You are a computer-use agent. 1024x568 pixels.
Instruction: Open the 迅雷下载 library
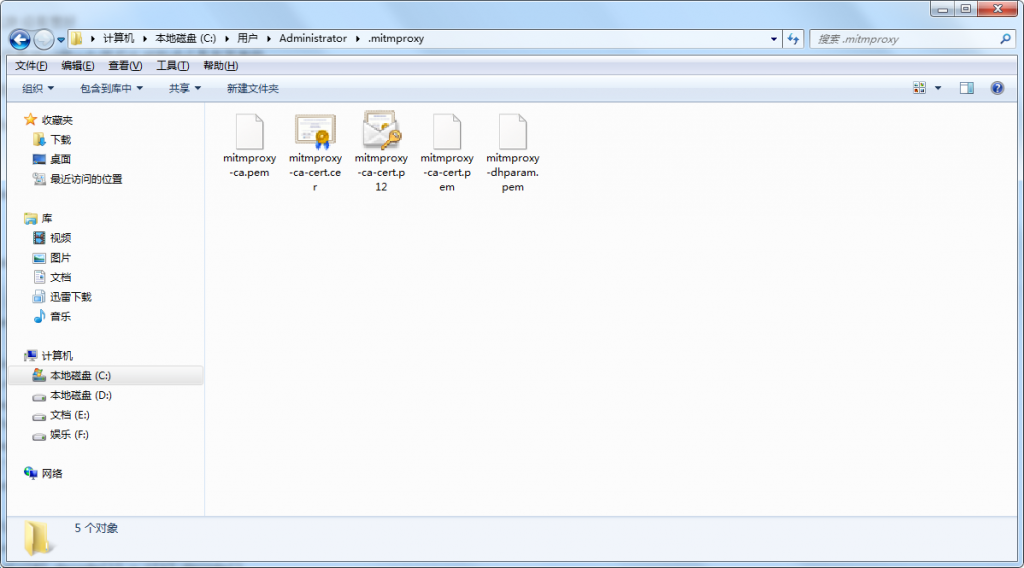[x=62, y=296]
